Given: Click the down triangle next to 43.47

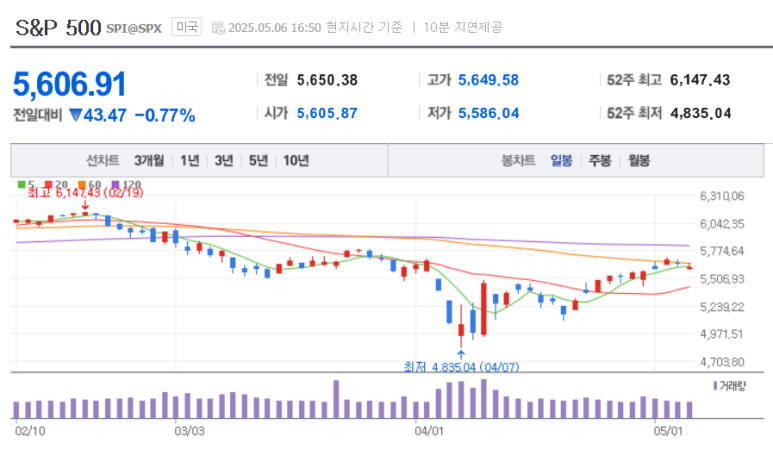Looking at the screenshot, I should click(x=75, y=115).
